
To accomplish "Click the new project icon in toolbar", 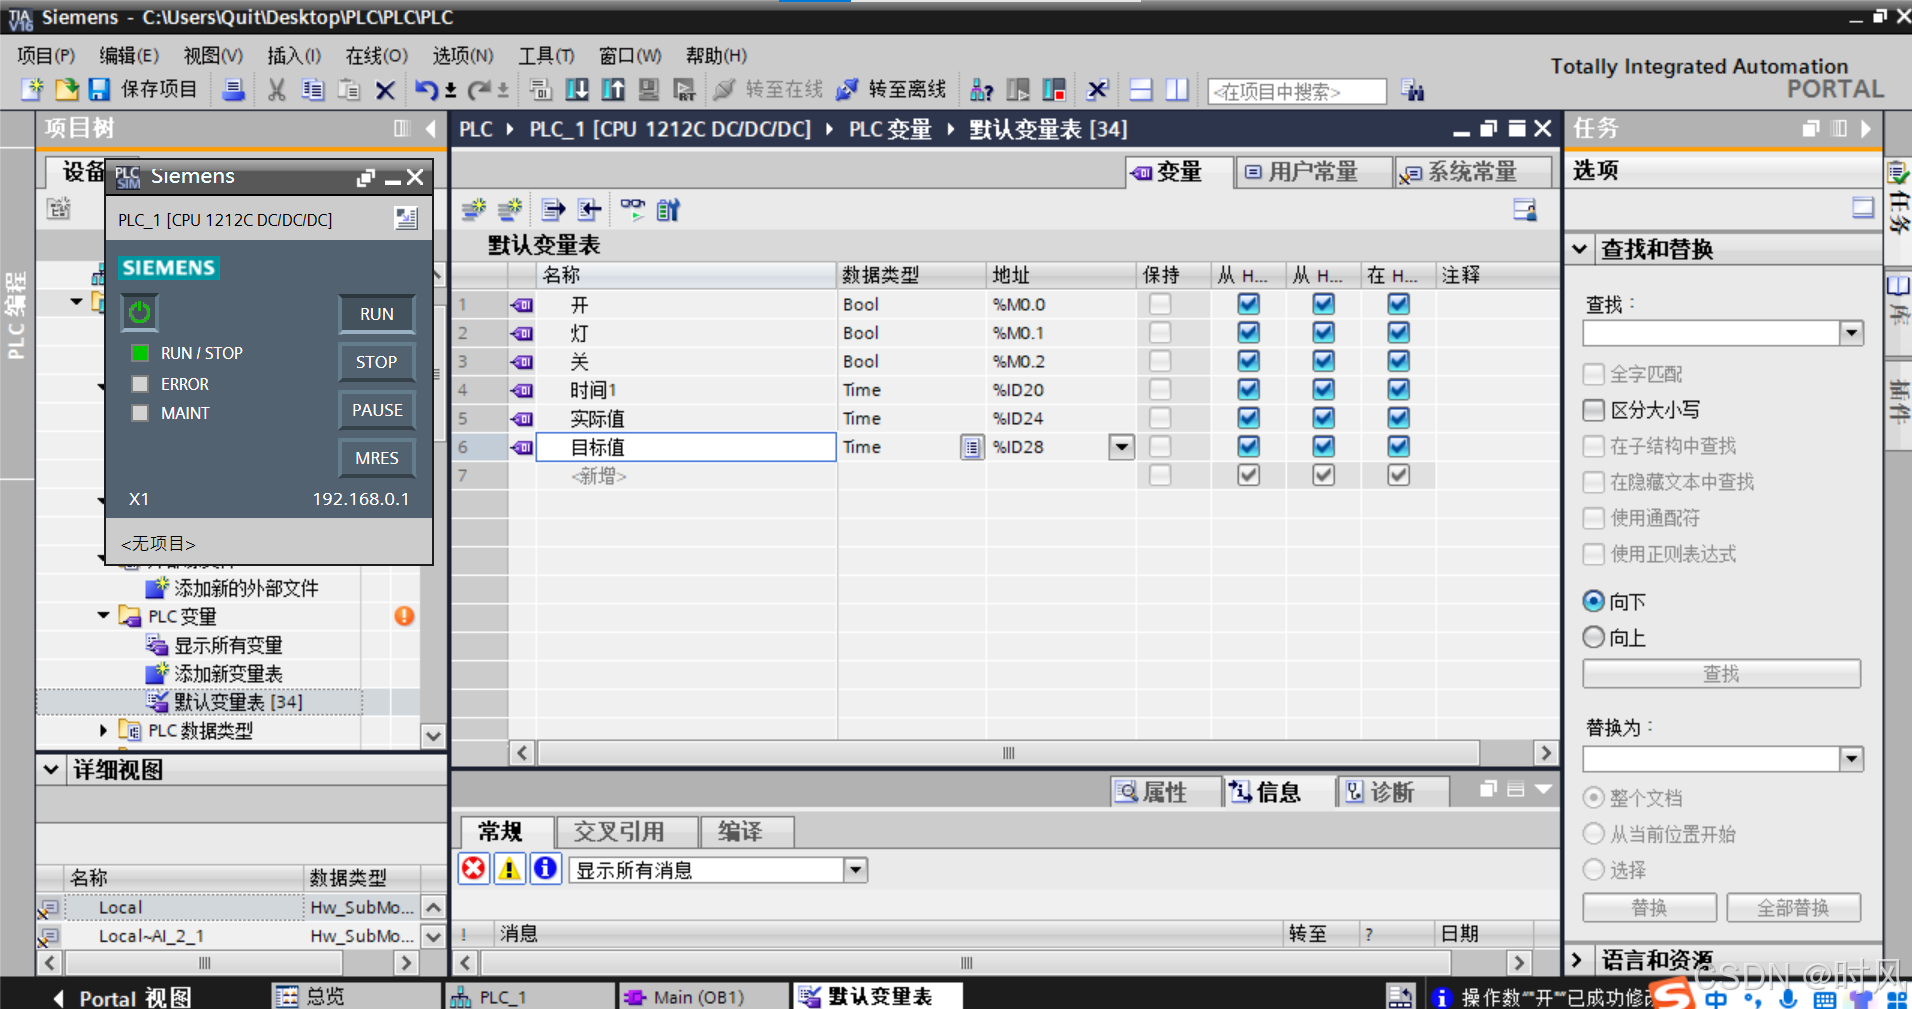I will (33, 90).
